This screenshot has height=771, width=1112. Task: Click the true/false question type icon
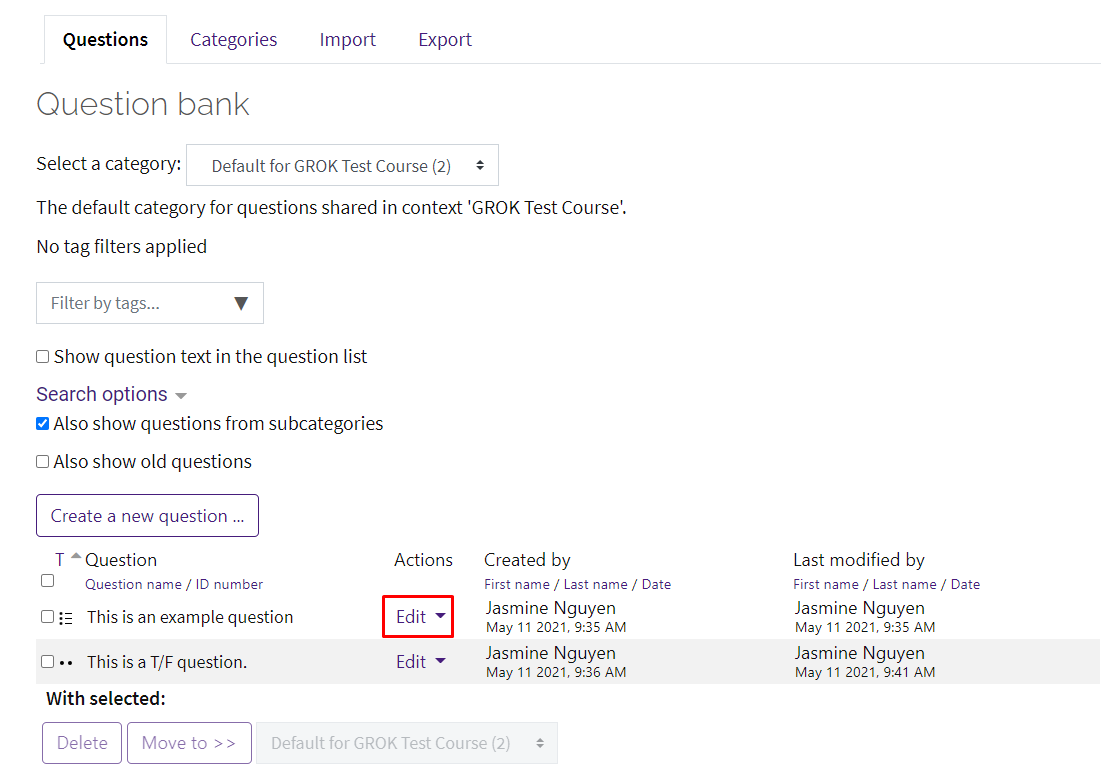(66, 661)
